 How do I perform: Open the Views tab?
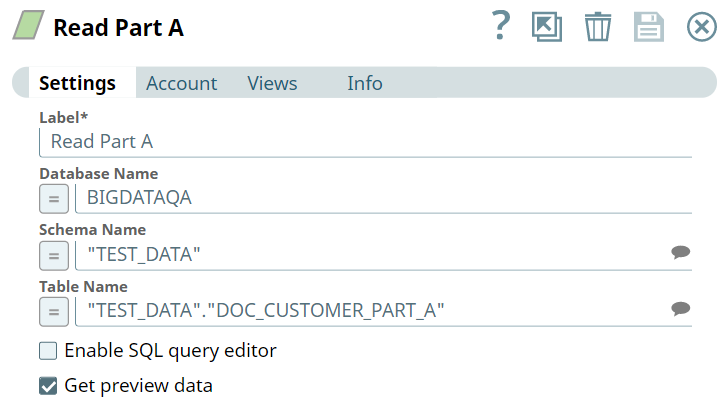[272, 84]
